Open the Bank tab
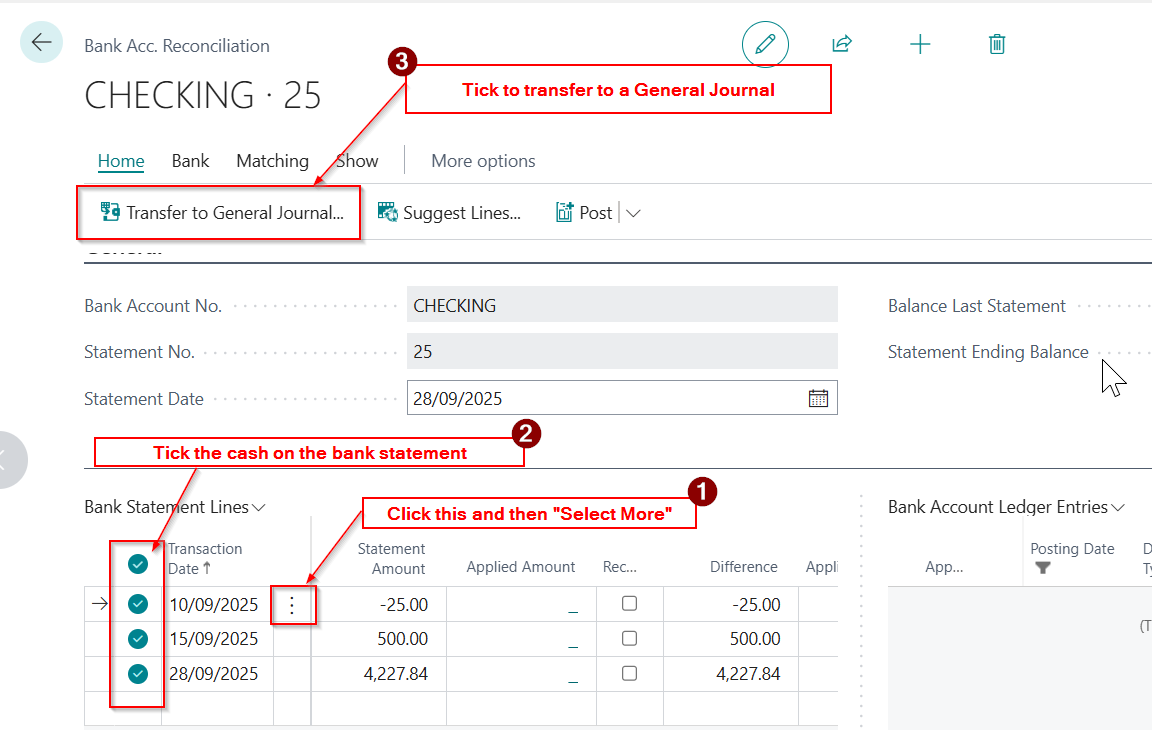 (x=190, y=161)
